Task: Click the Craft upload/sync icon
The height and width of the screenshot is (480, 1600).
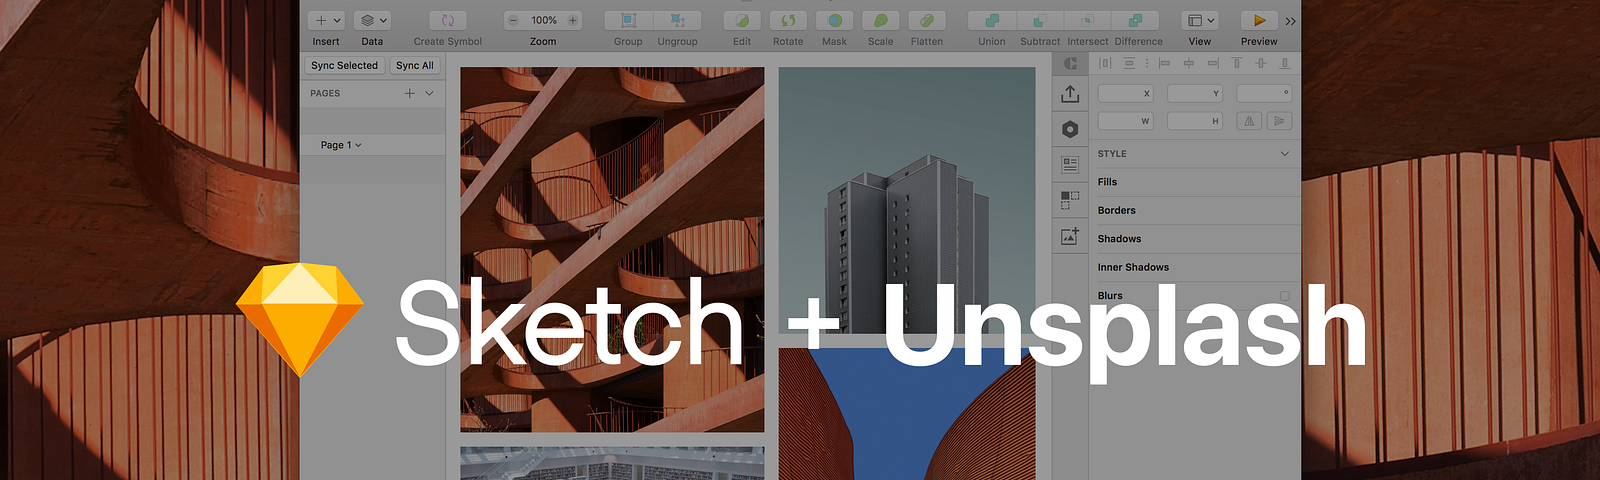Action: [x=1070, y=94]
